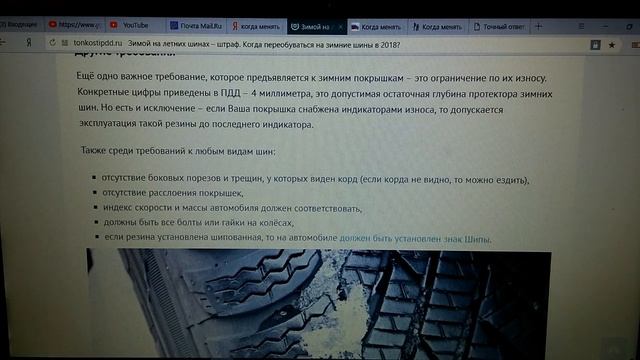The height and width of the screenshot is (360, 640).
Task: Click the text 'Также среди требований к любым видам шин:'
Action: coord(178,151)
